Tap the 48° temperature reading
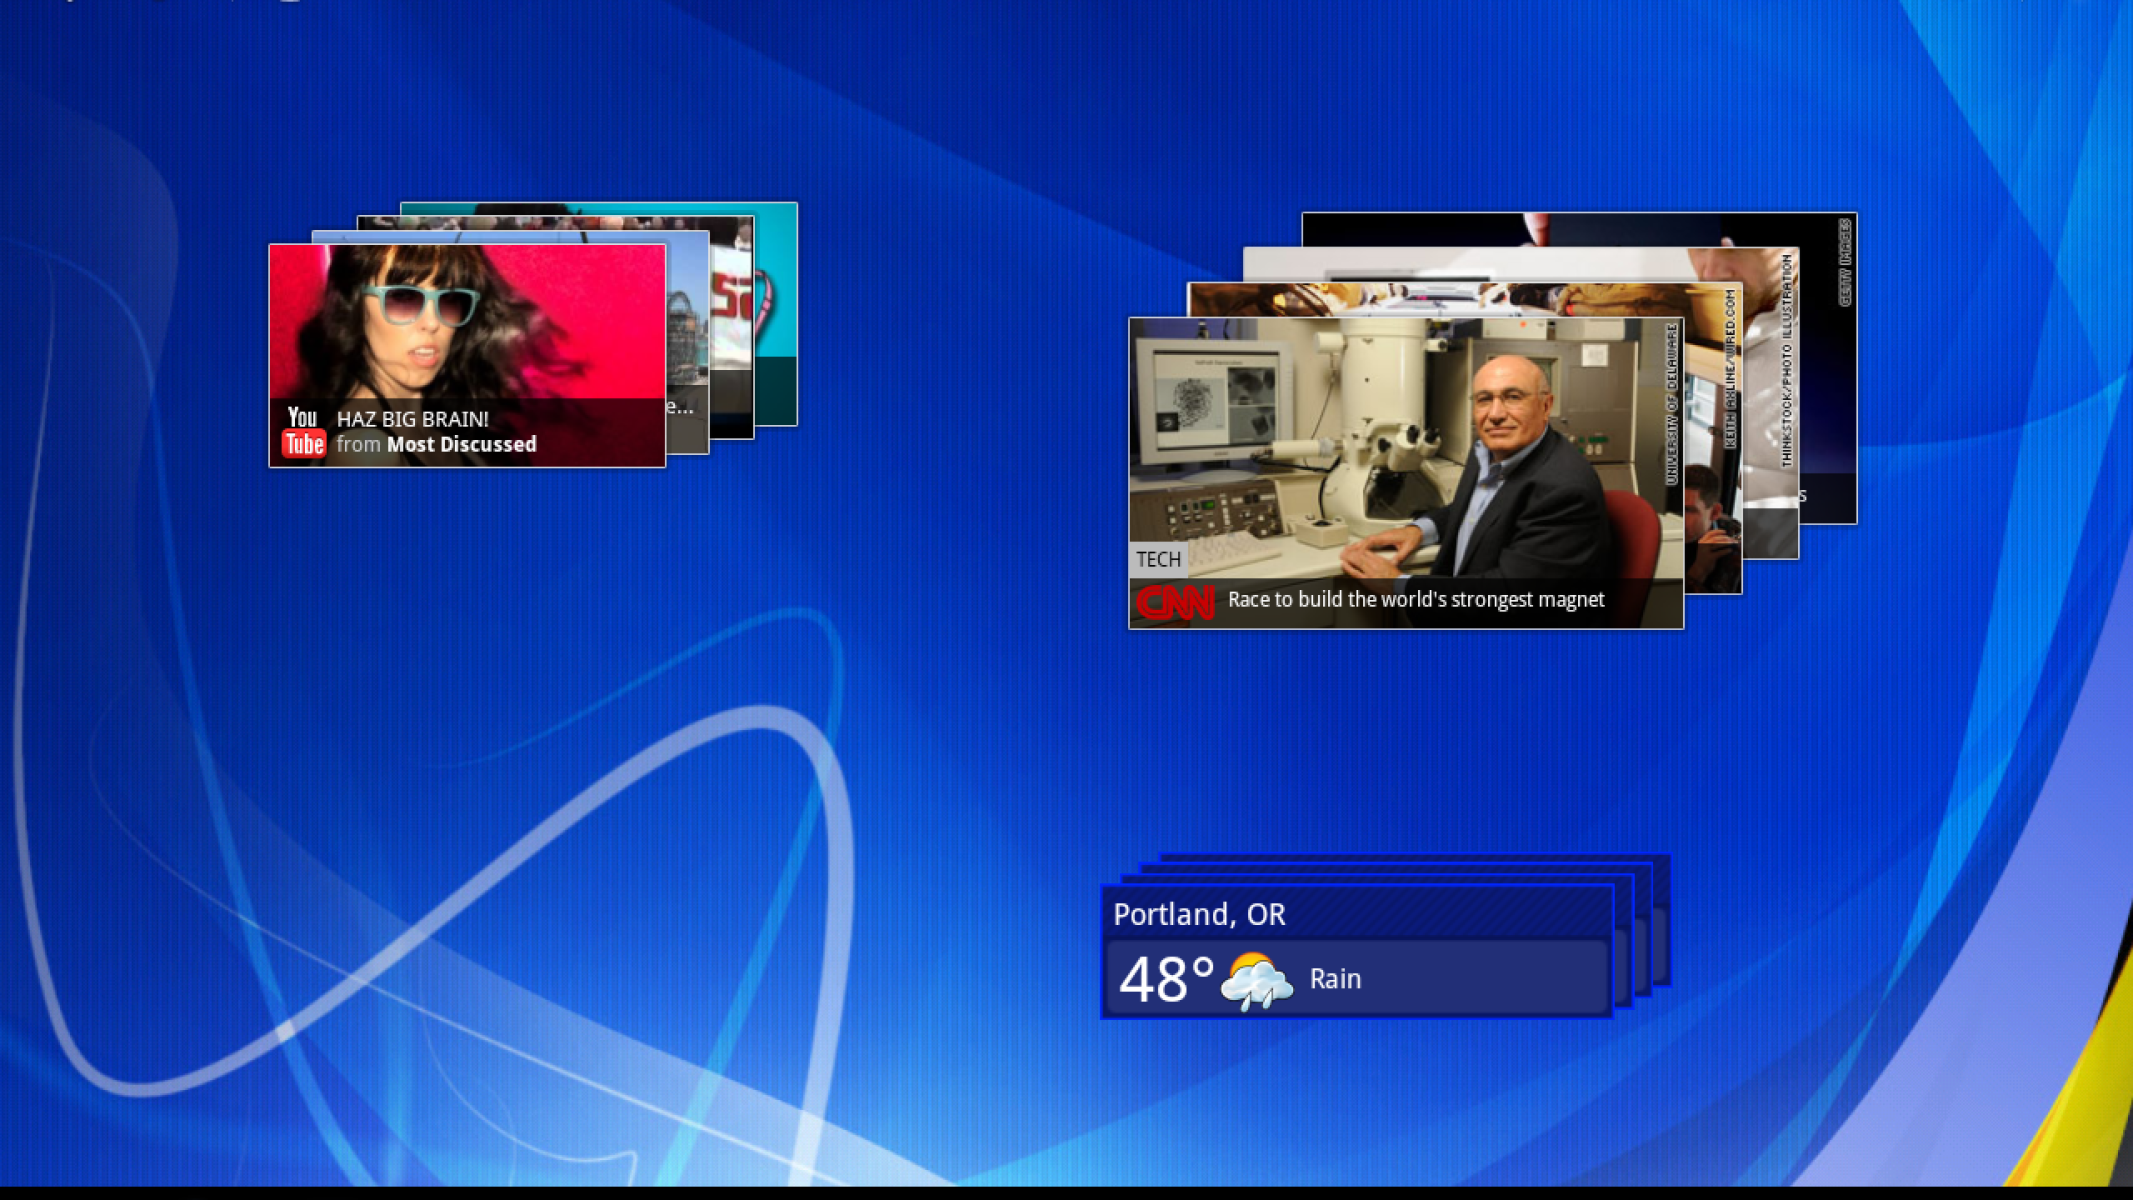The width and height of the screenshot is (2133, 1200). [1166, 980]
